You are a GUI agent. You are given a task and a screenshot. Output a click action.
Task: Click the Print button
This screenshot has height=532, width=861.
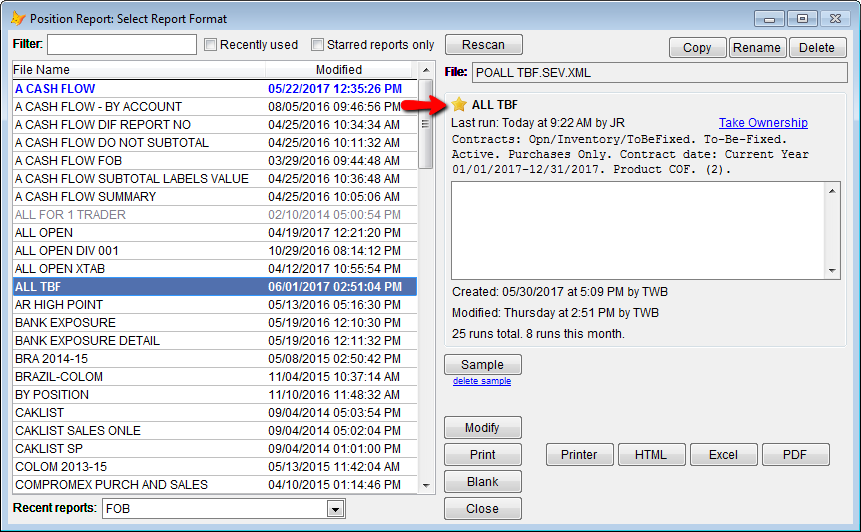(483, 455)
